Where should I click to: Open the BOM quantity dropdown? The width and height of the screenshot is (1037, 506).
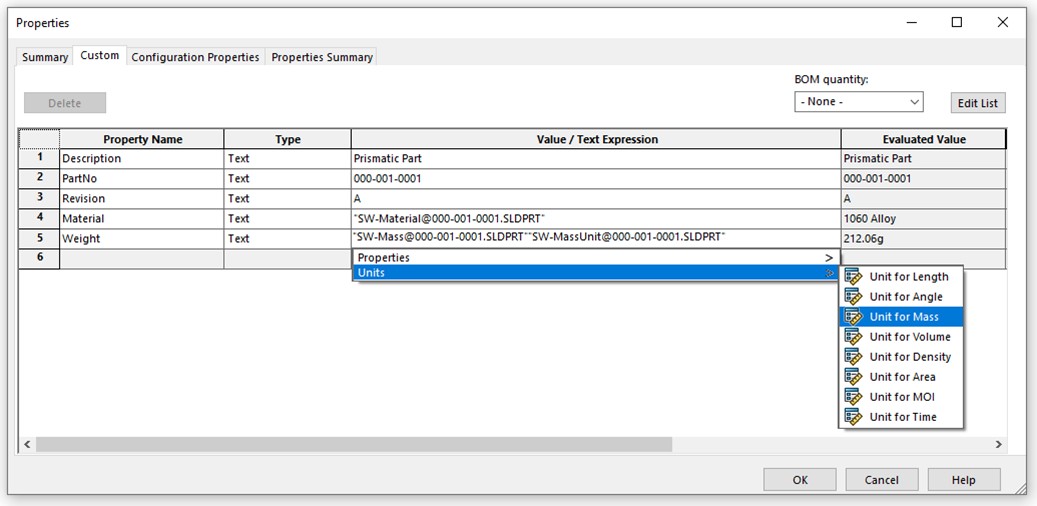(858, 102)
